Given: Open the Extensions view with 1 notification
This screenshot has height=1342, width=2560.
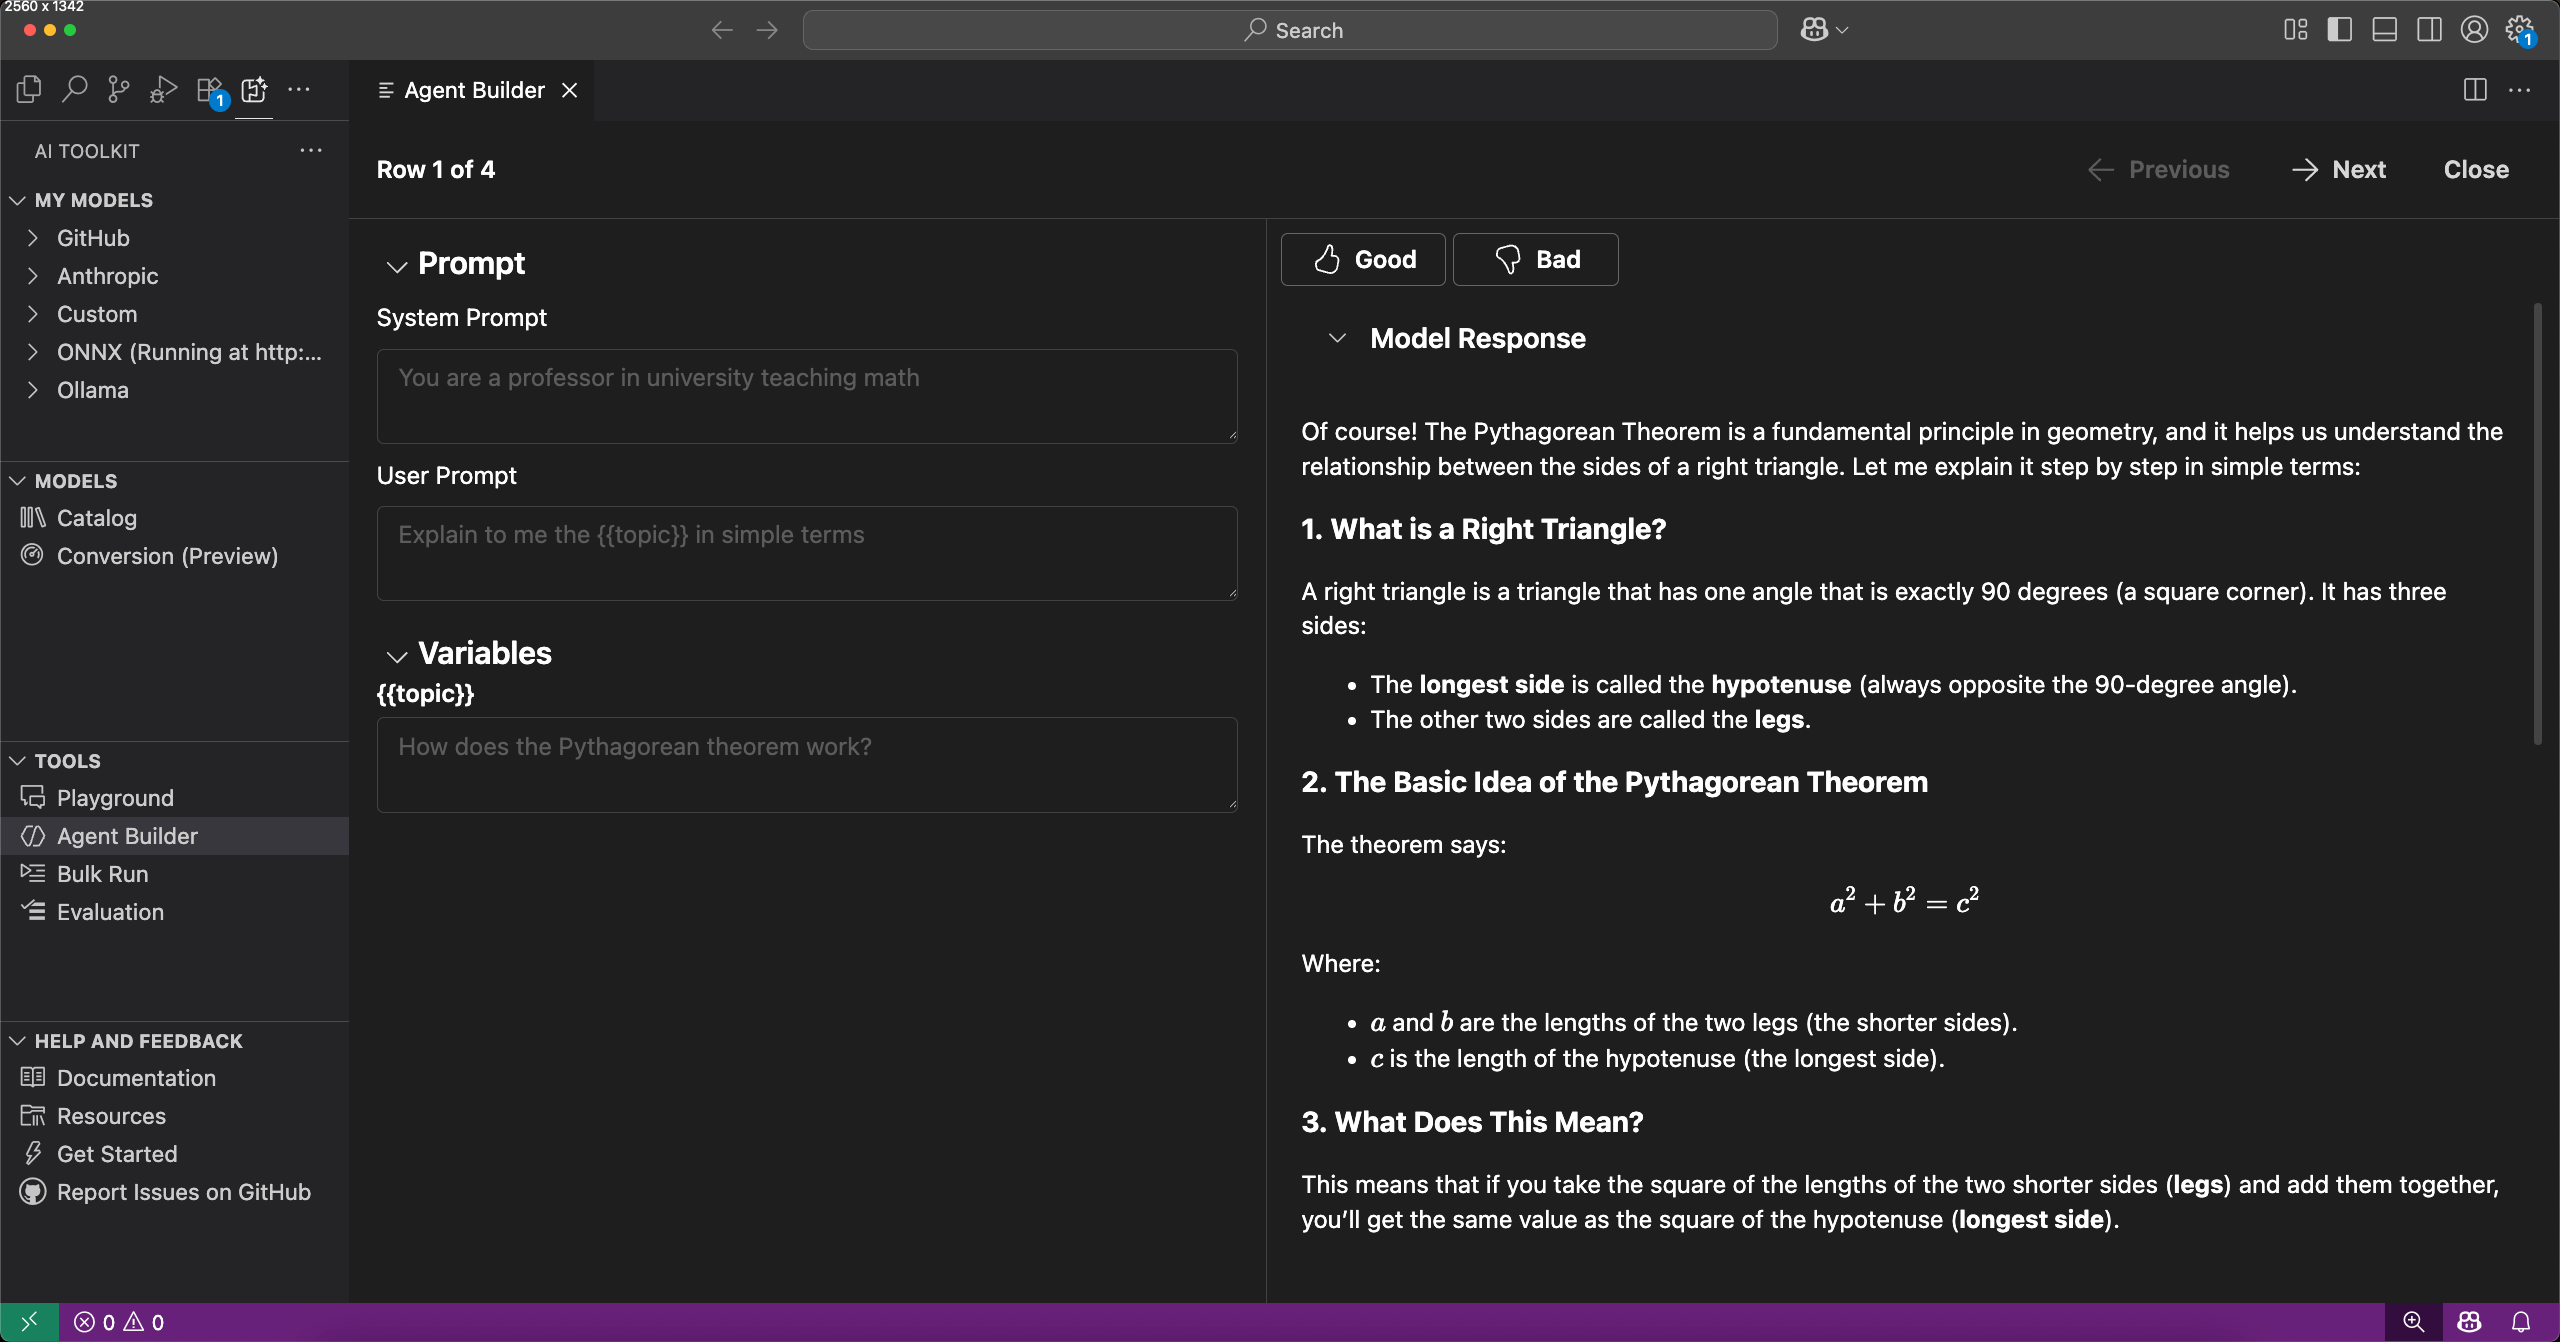Looking at the screenshot, I should coord(208,89).
